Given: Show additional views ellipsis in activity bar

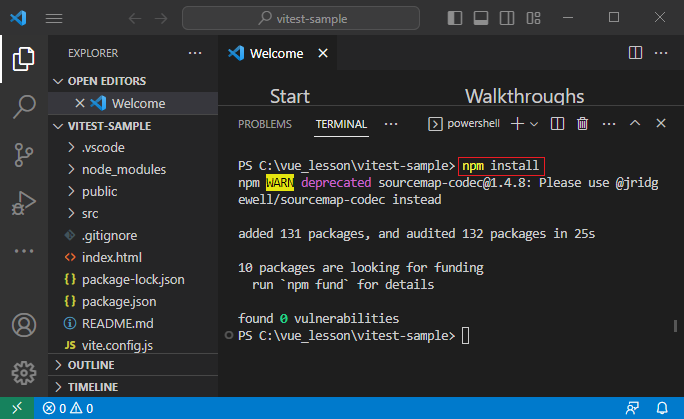Looking at the screenshot, I should 24,251.
